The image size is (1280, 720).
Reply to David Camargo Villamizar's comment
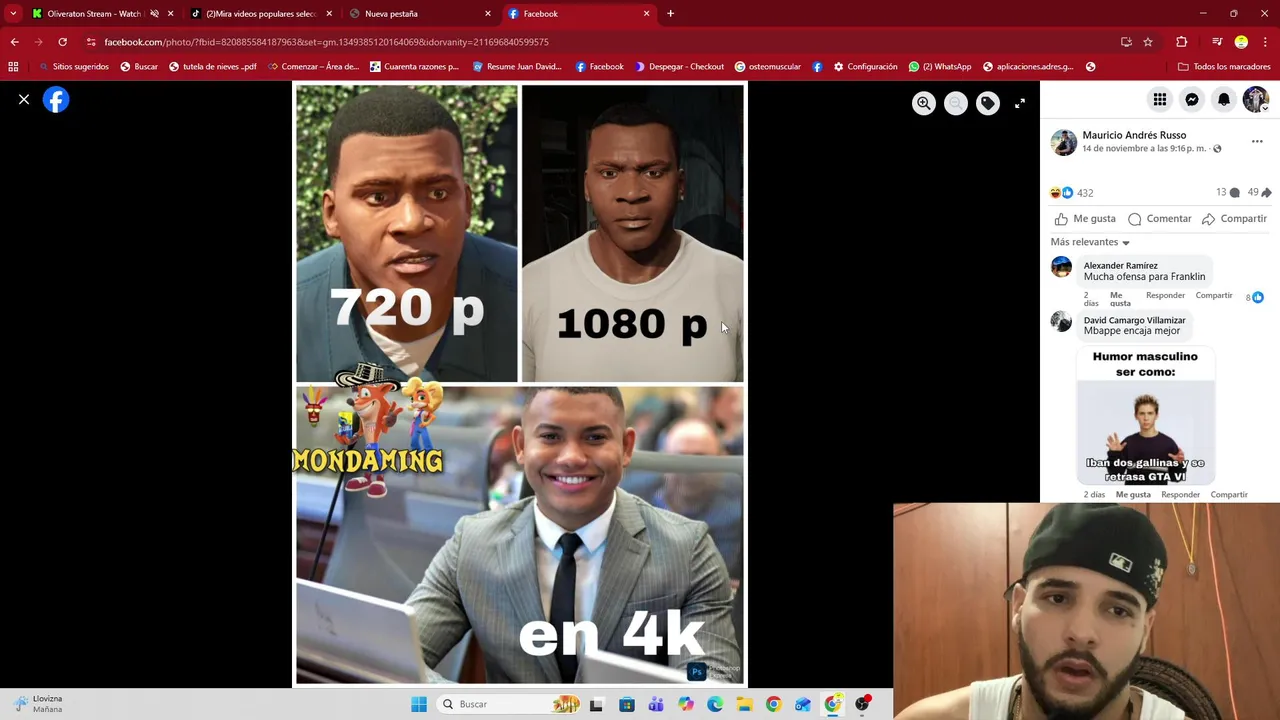[x=1180, y=495]
